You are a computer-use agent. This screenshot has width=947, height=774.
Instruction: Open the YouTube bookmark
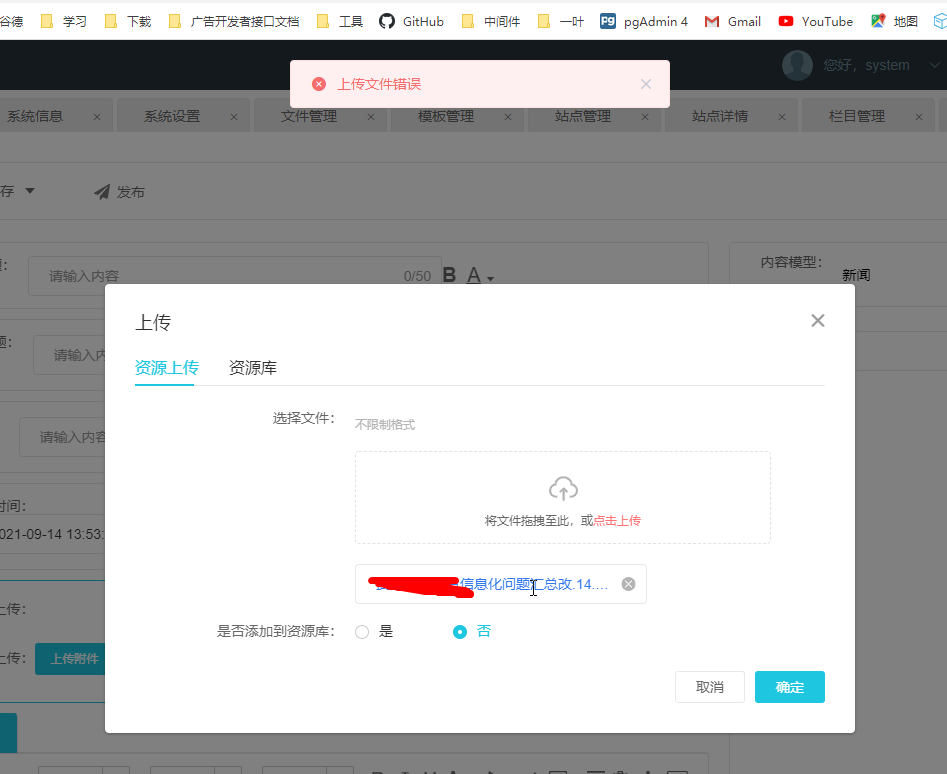815,21
